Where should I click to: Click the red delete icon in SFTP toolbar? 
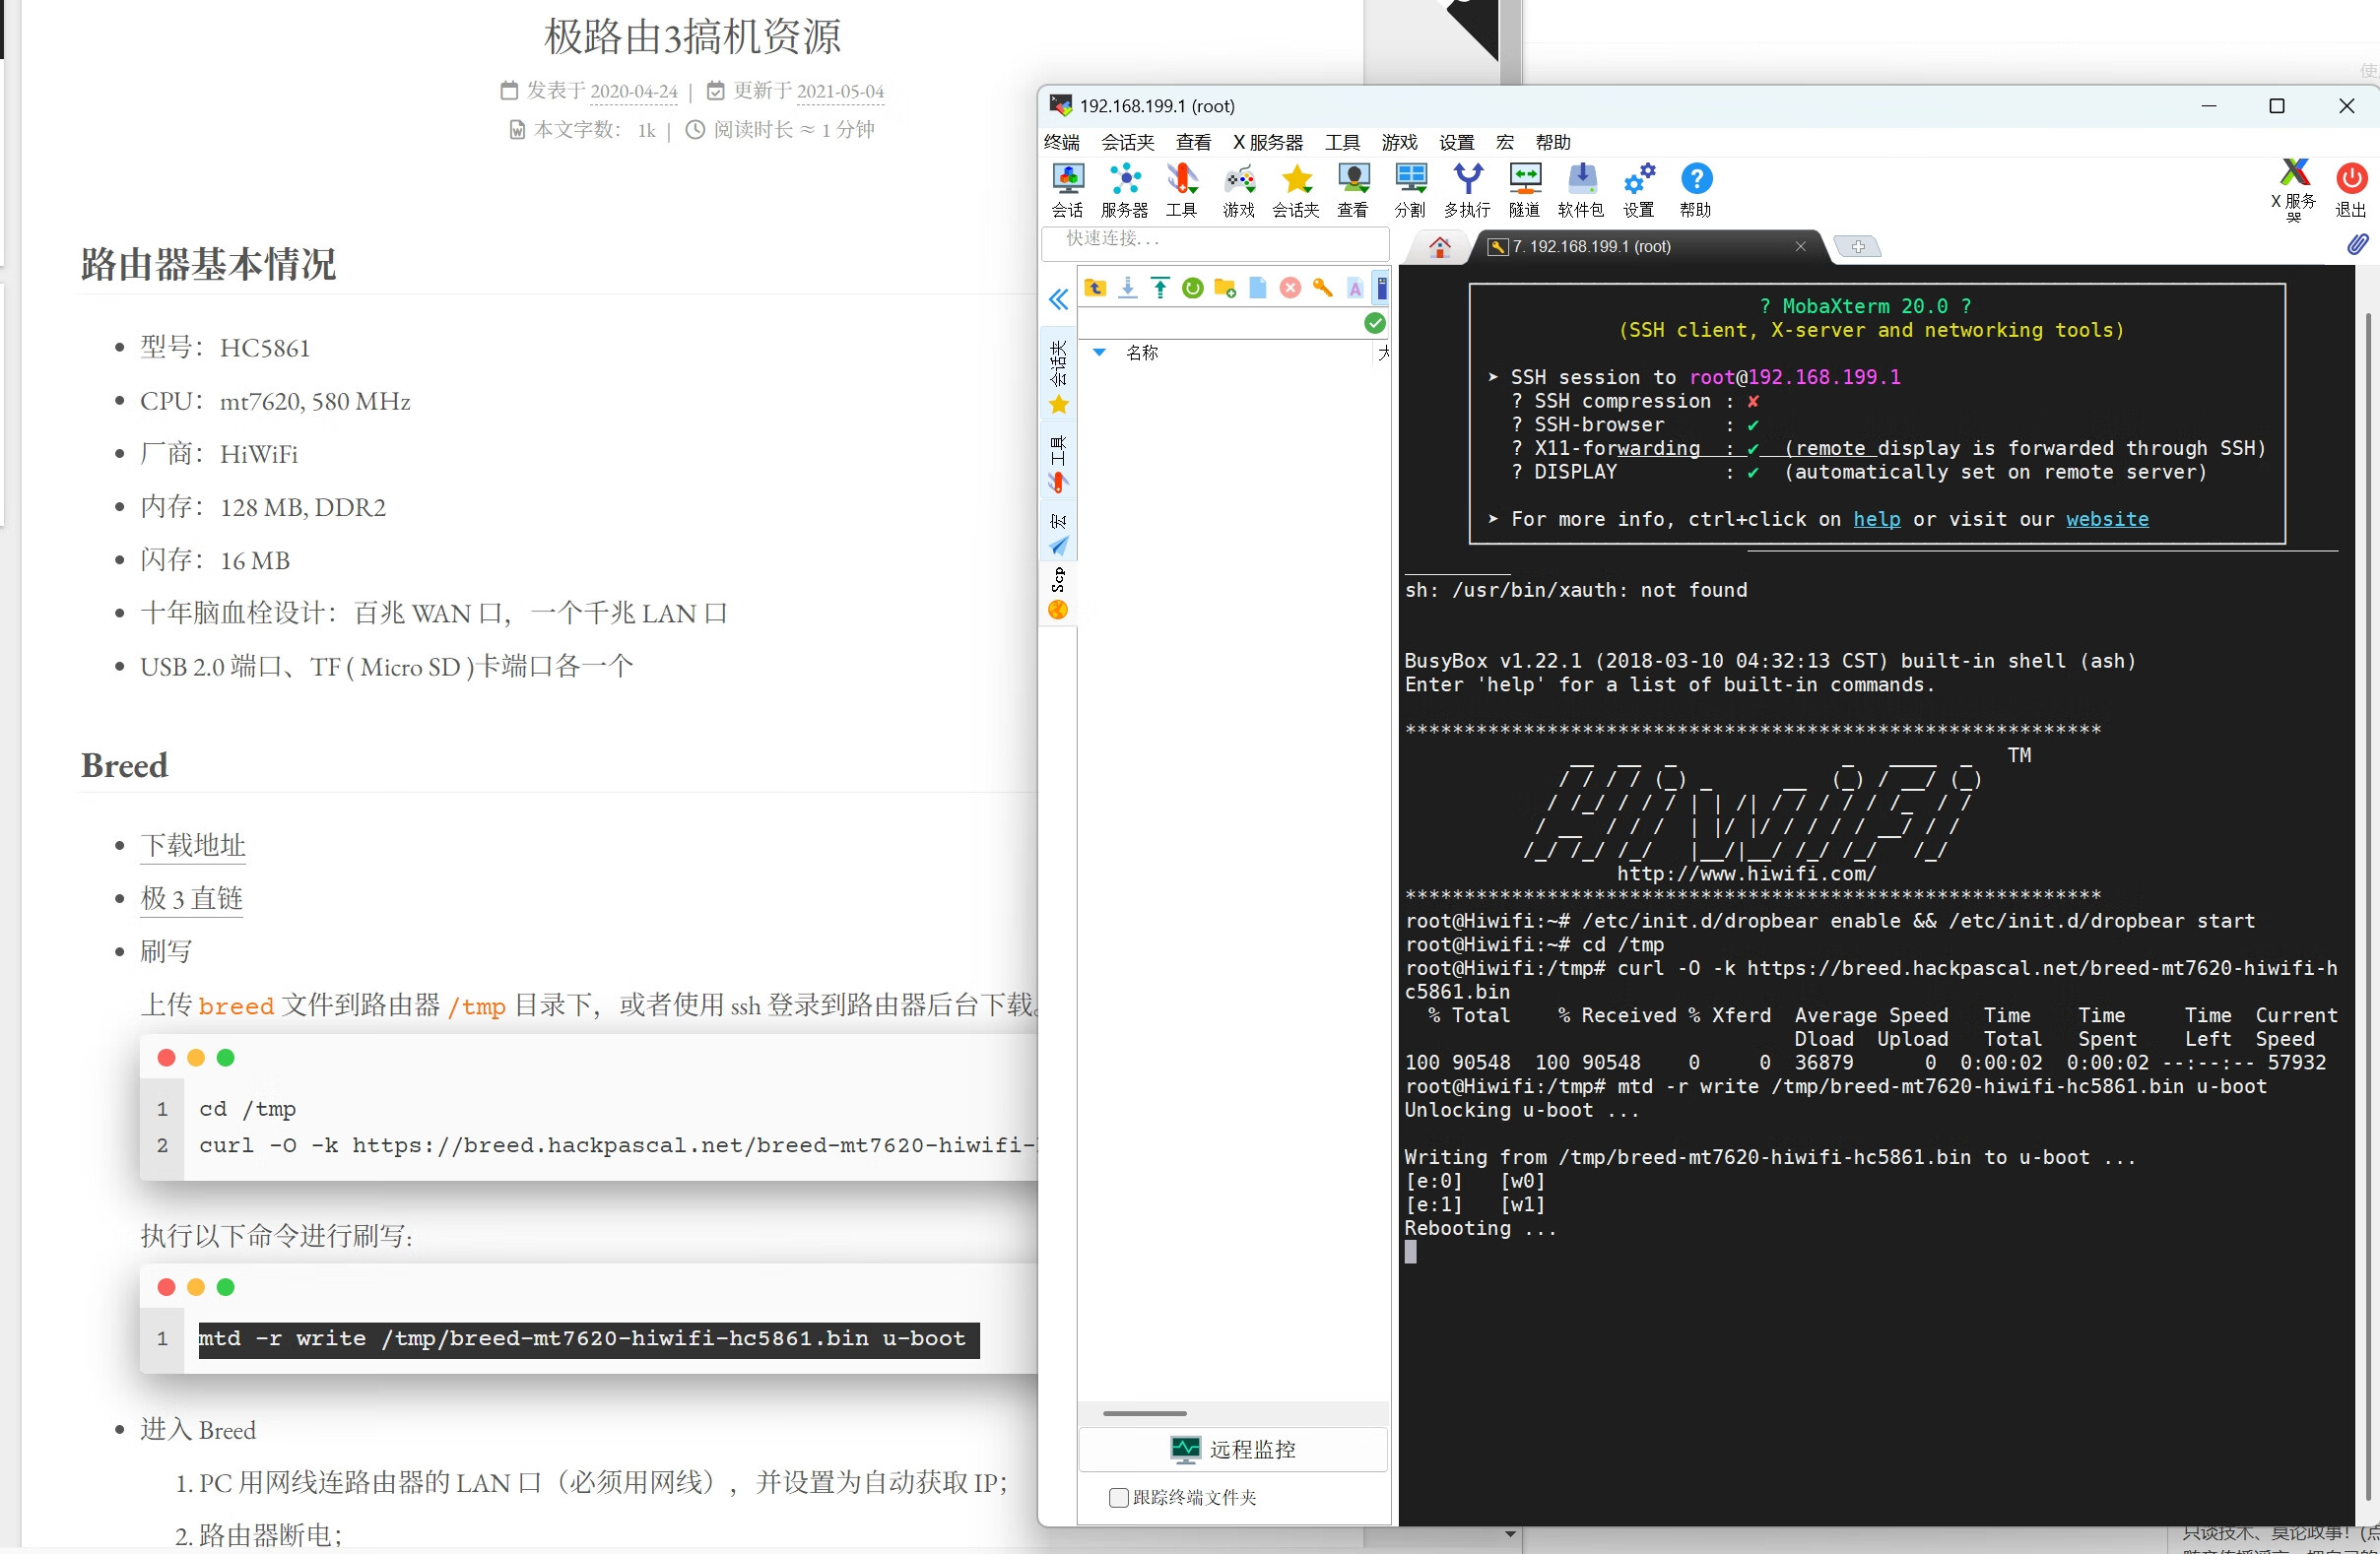click(x=1290, y=288)
